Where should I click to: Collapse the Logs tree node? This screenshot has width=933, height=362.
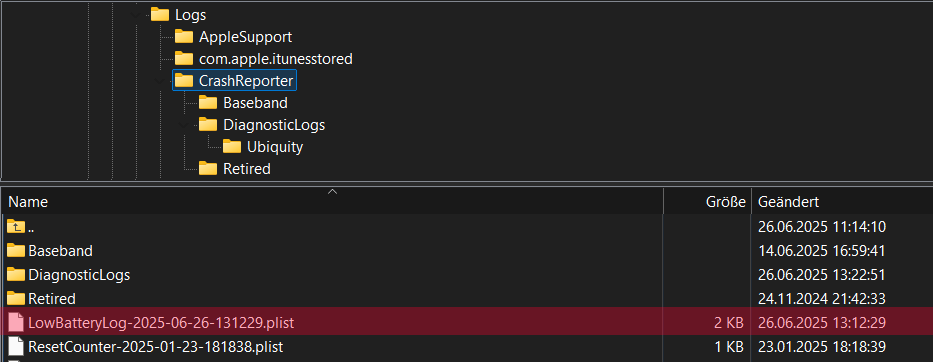pyautogui.click(x=137, y=14)
